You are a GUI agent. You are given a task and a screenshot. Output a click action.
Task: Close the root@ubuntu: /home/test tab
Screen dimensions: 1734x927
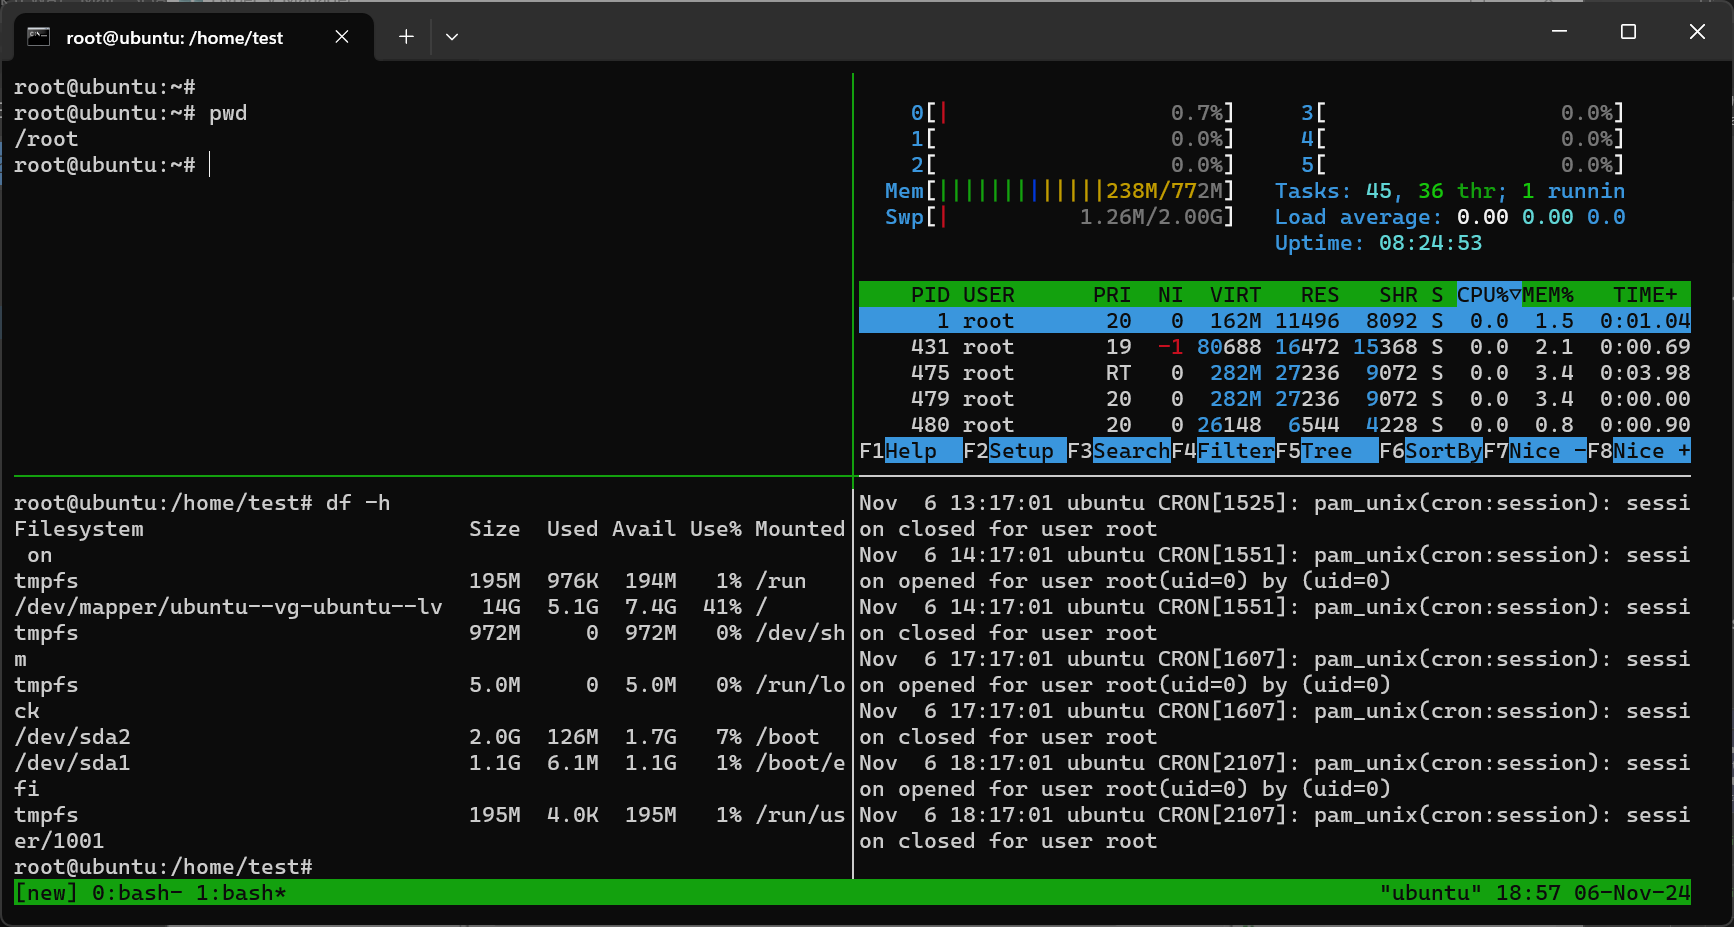(x=342, y=37)
